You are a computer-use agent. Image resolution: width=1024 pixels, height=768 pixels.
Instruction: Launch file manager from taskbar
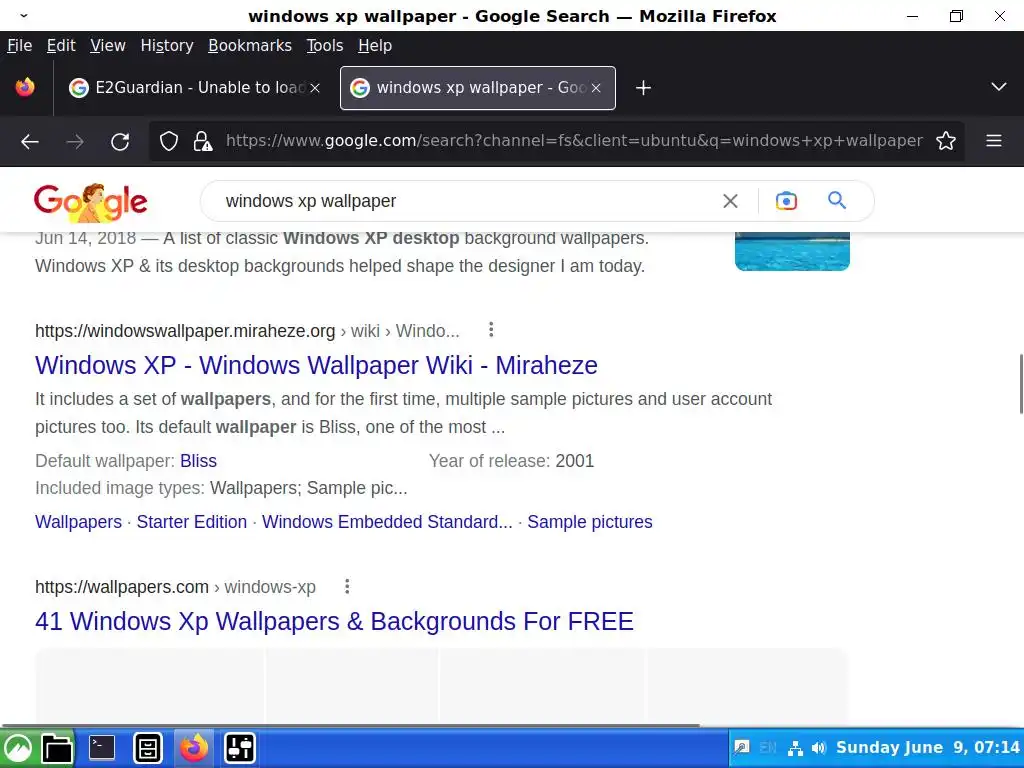pyautogui.click(x=57, y=748)
